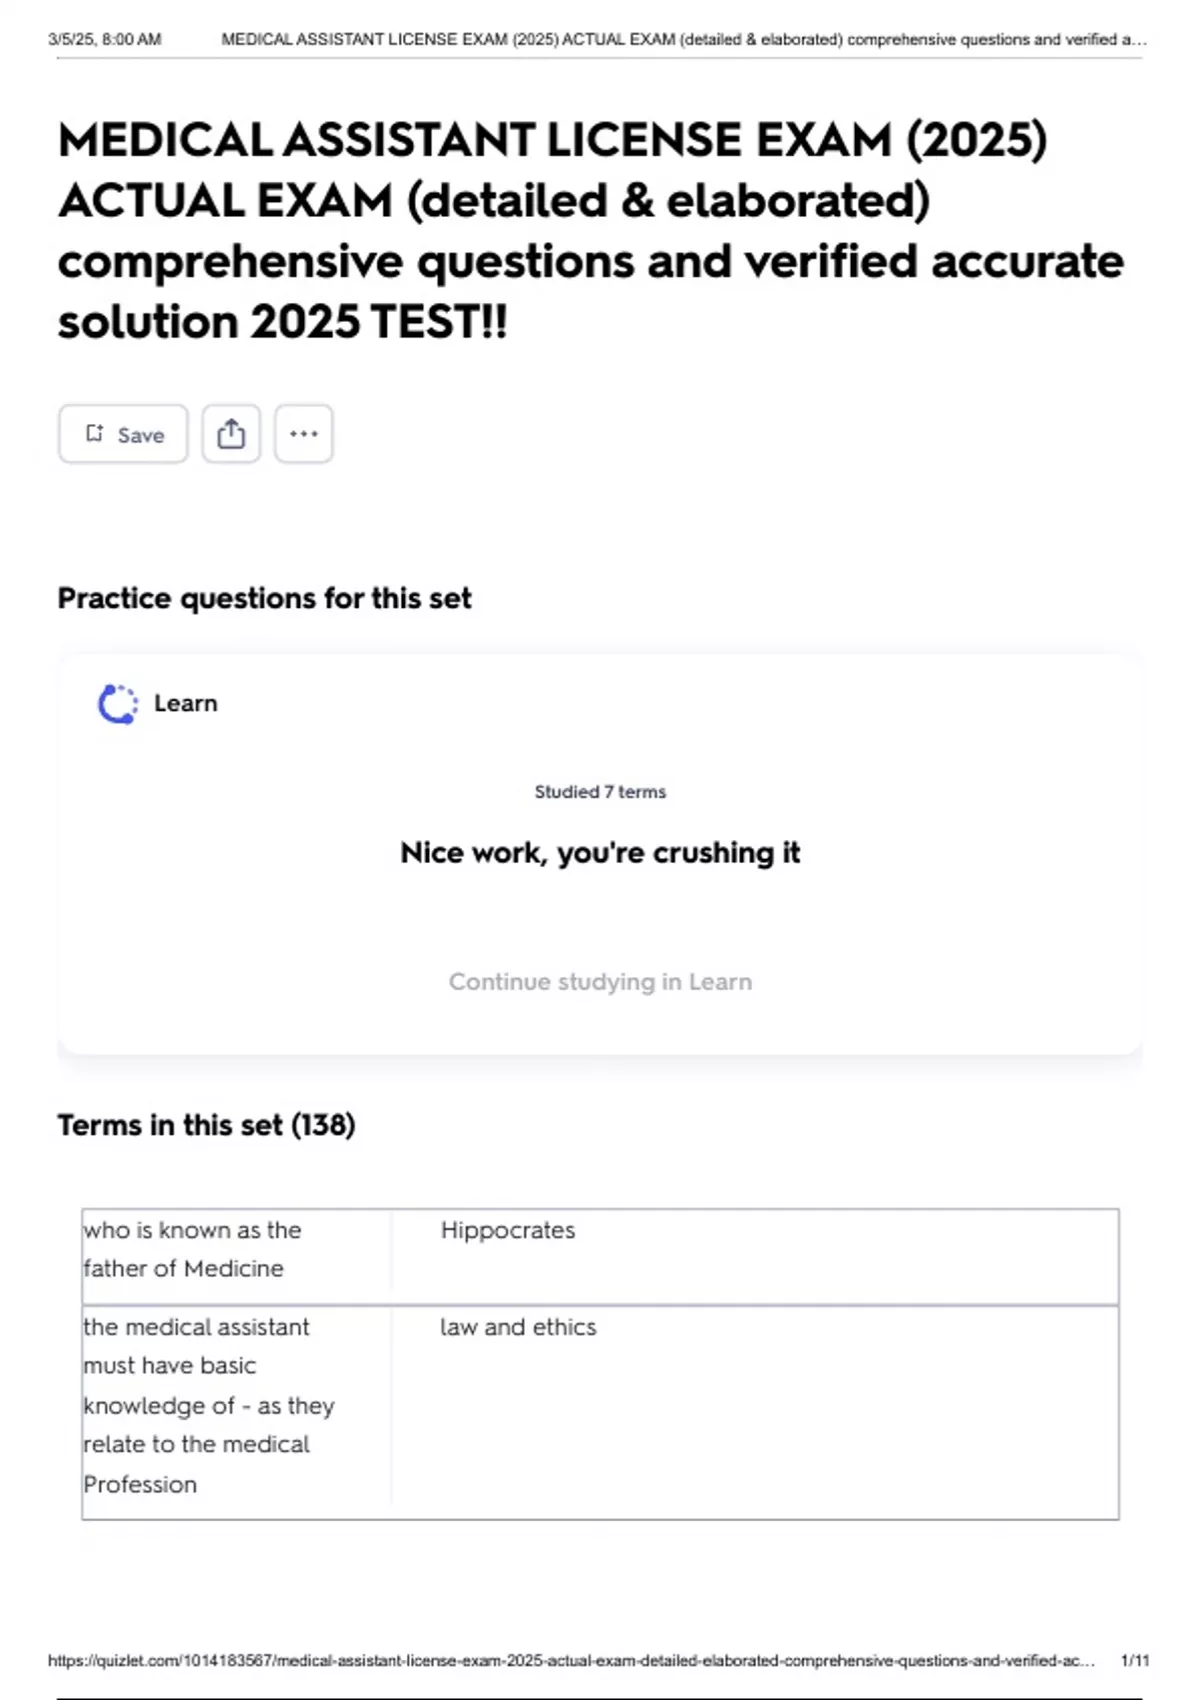The width and height of the screenshot is (1200, 1700).
Task: Select the Learn label in practice card
Action: (x=185, y=704)
